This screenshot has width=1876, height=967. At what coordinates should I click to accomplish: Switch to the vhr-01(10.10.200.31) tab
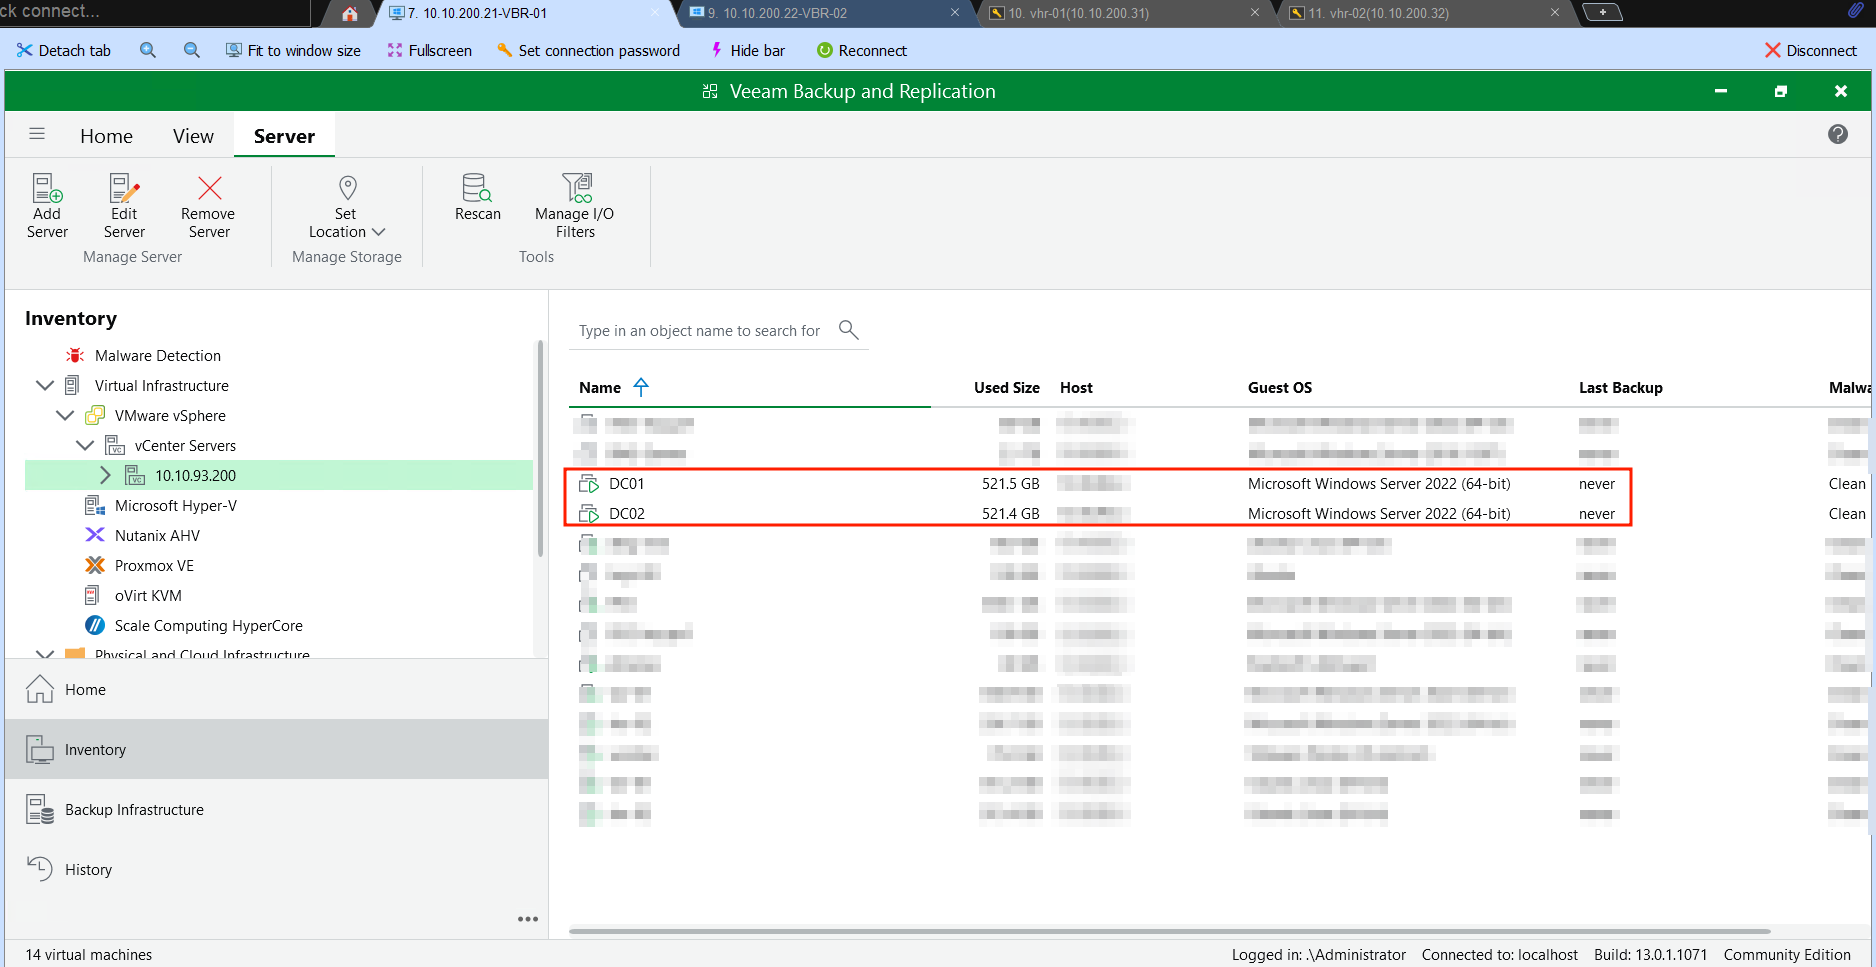1124,13
